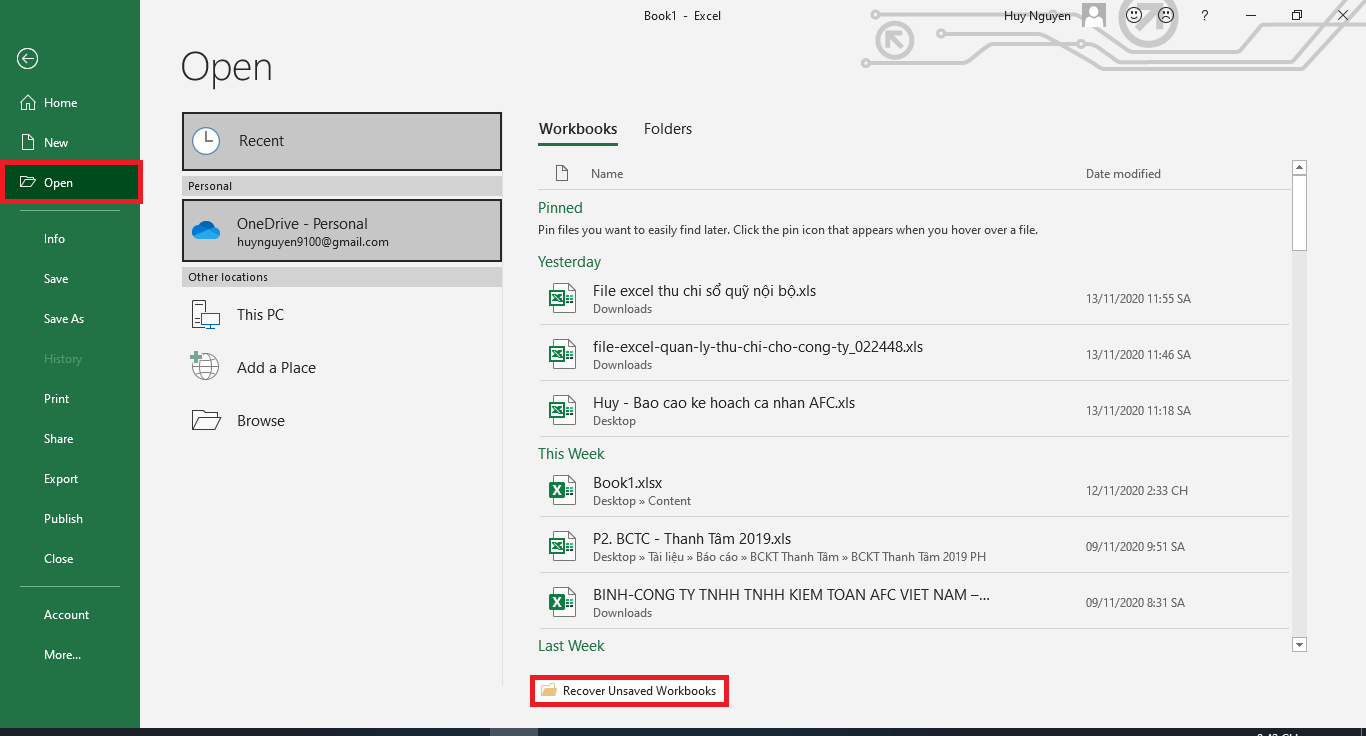Click the Add a Place globe icon

[x=205, y=367]
